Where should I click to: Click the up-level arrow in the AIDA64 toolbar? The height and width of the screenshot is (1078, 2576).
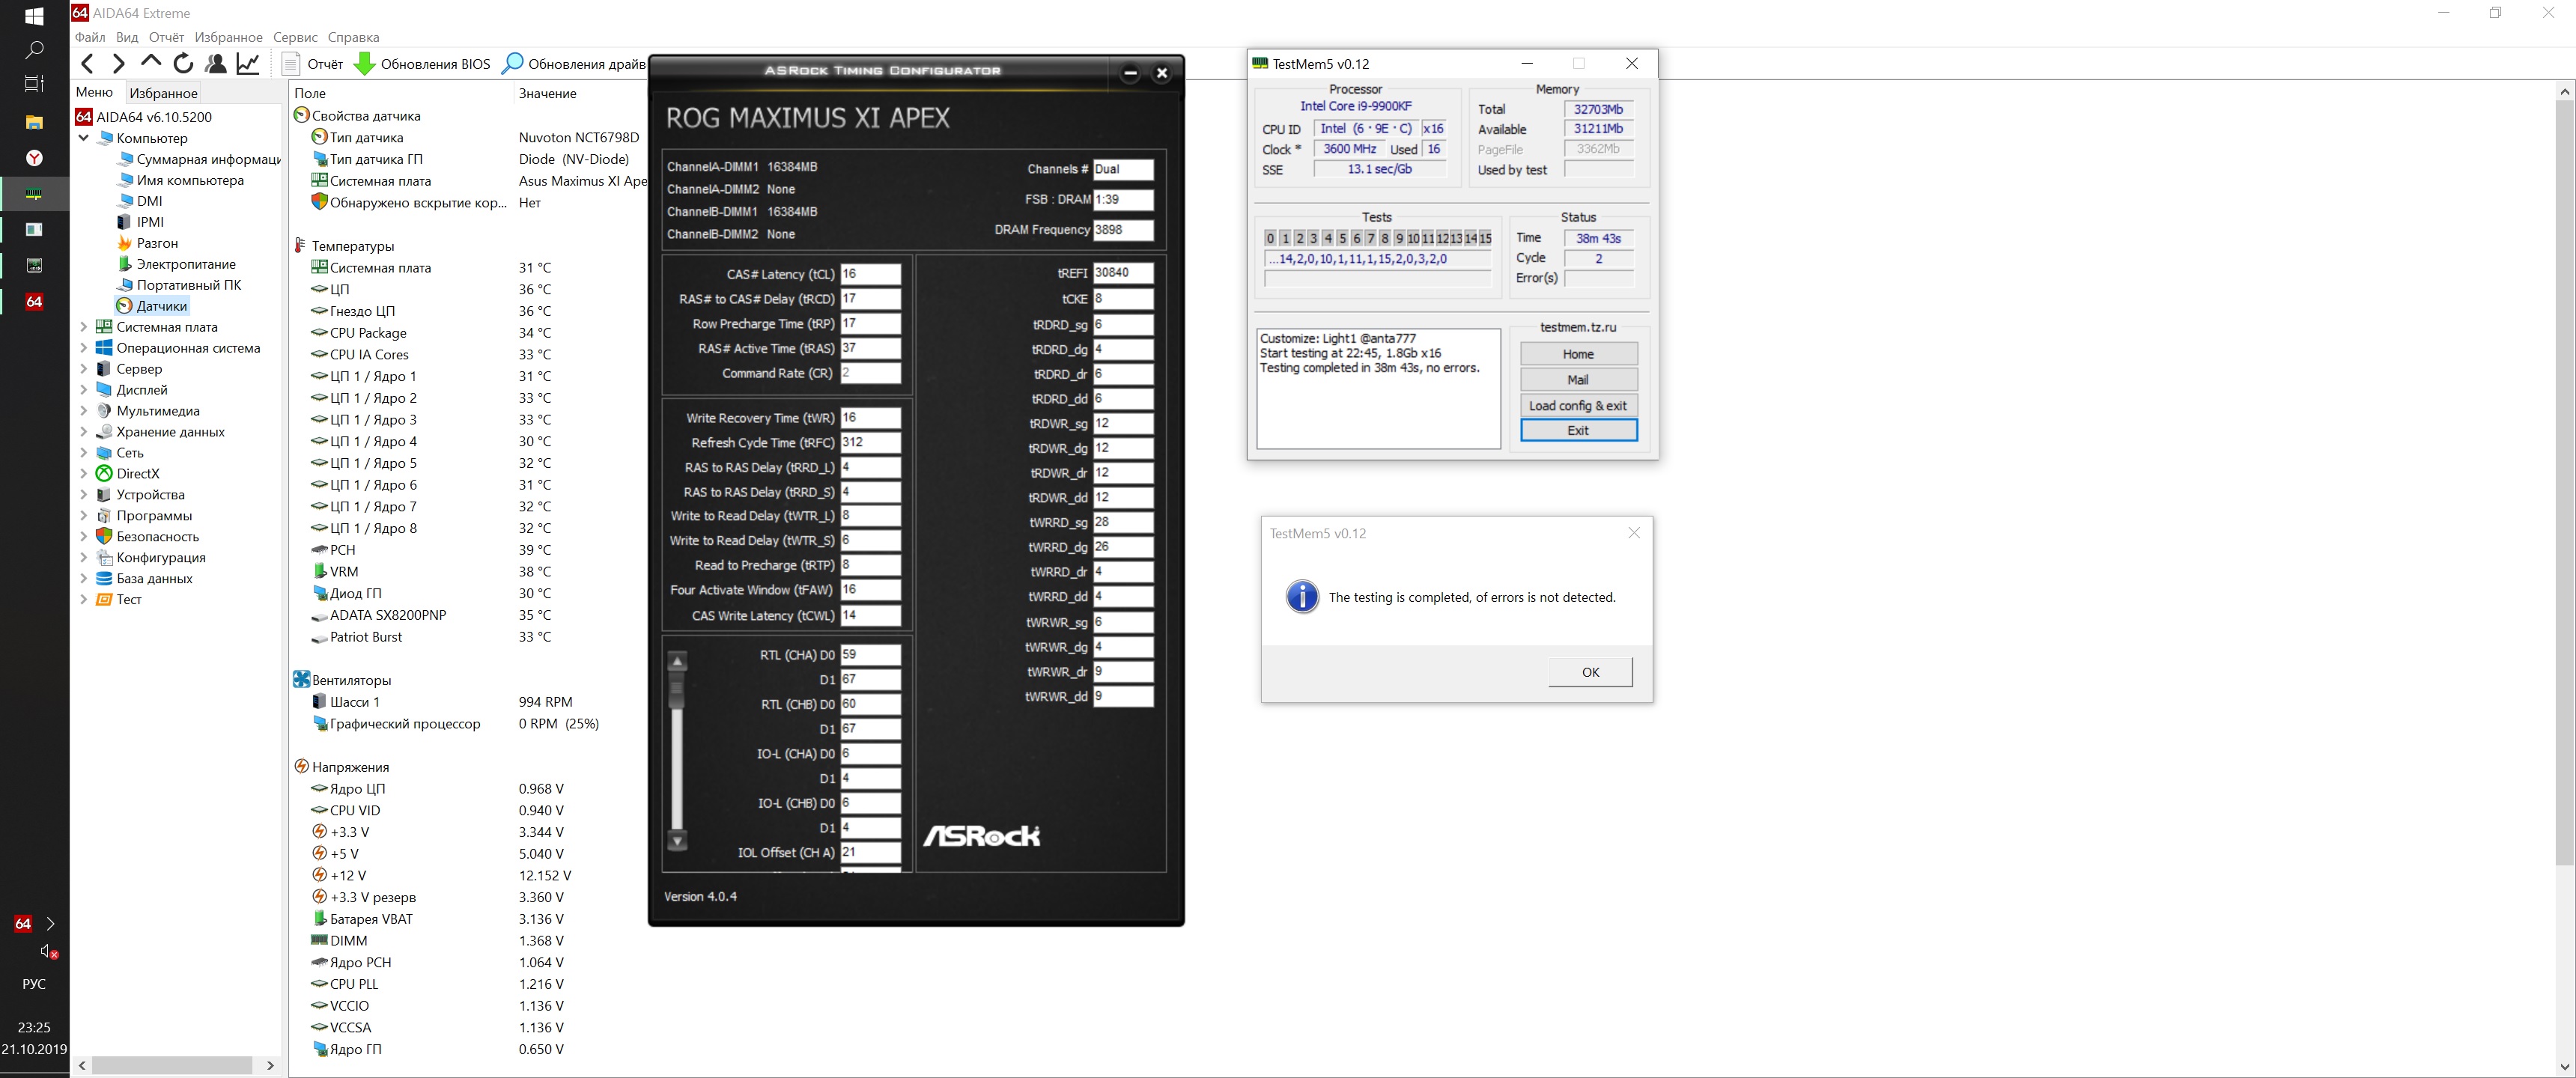[151, 62]
